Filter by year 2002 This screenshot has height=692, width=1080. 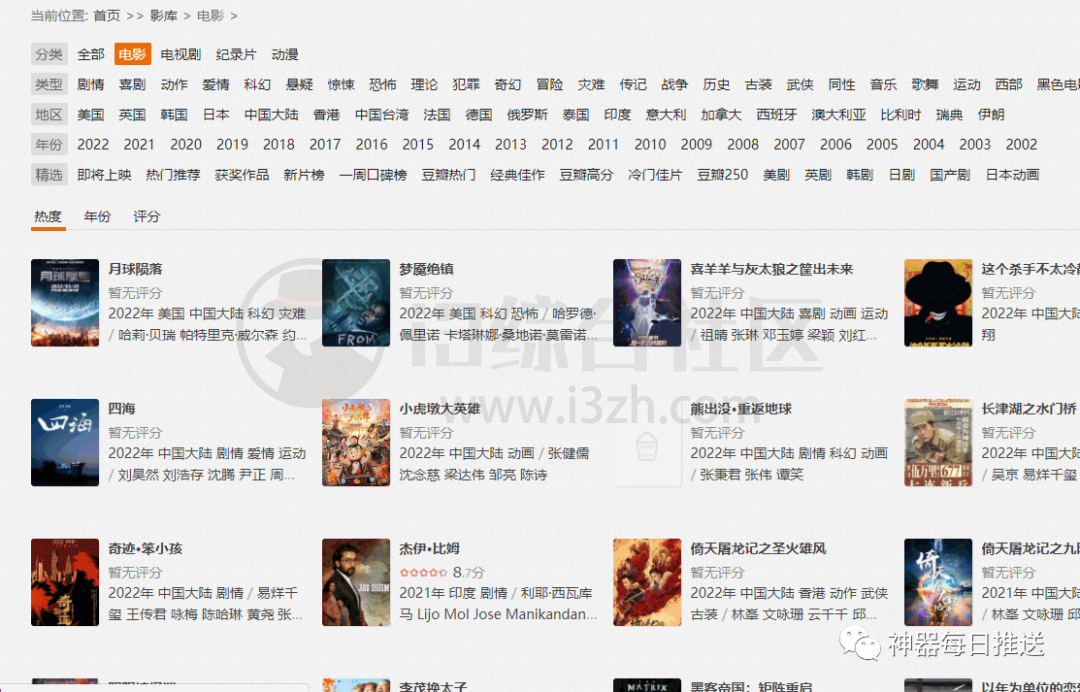click(1021, 145)
